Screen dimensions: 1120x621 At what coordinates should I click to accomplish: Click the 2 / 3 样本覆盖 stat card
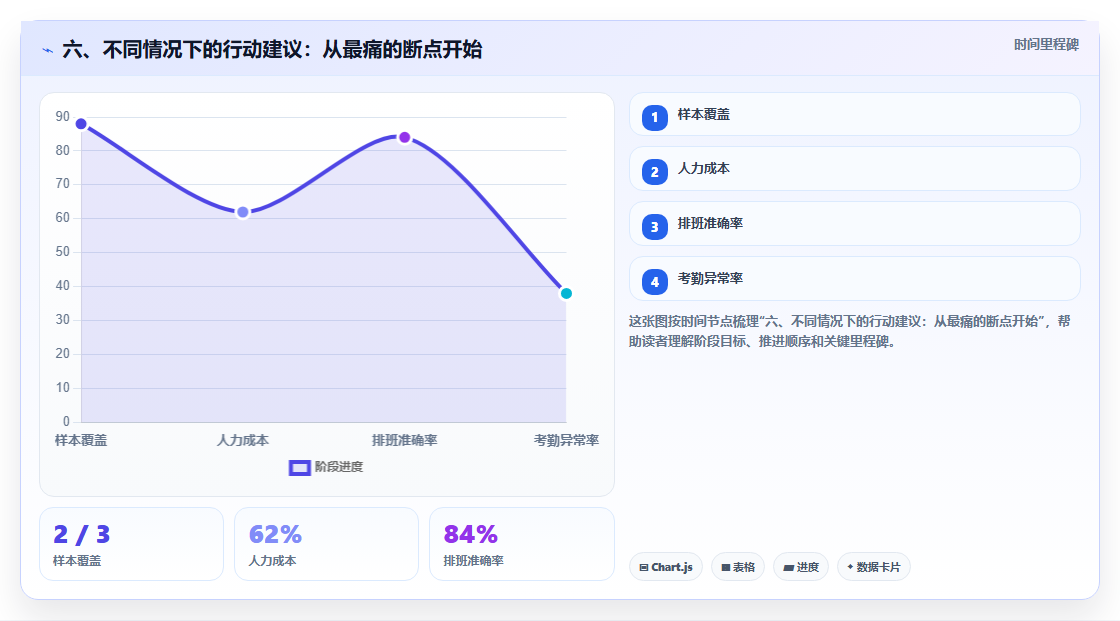(131, 544)
